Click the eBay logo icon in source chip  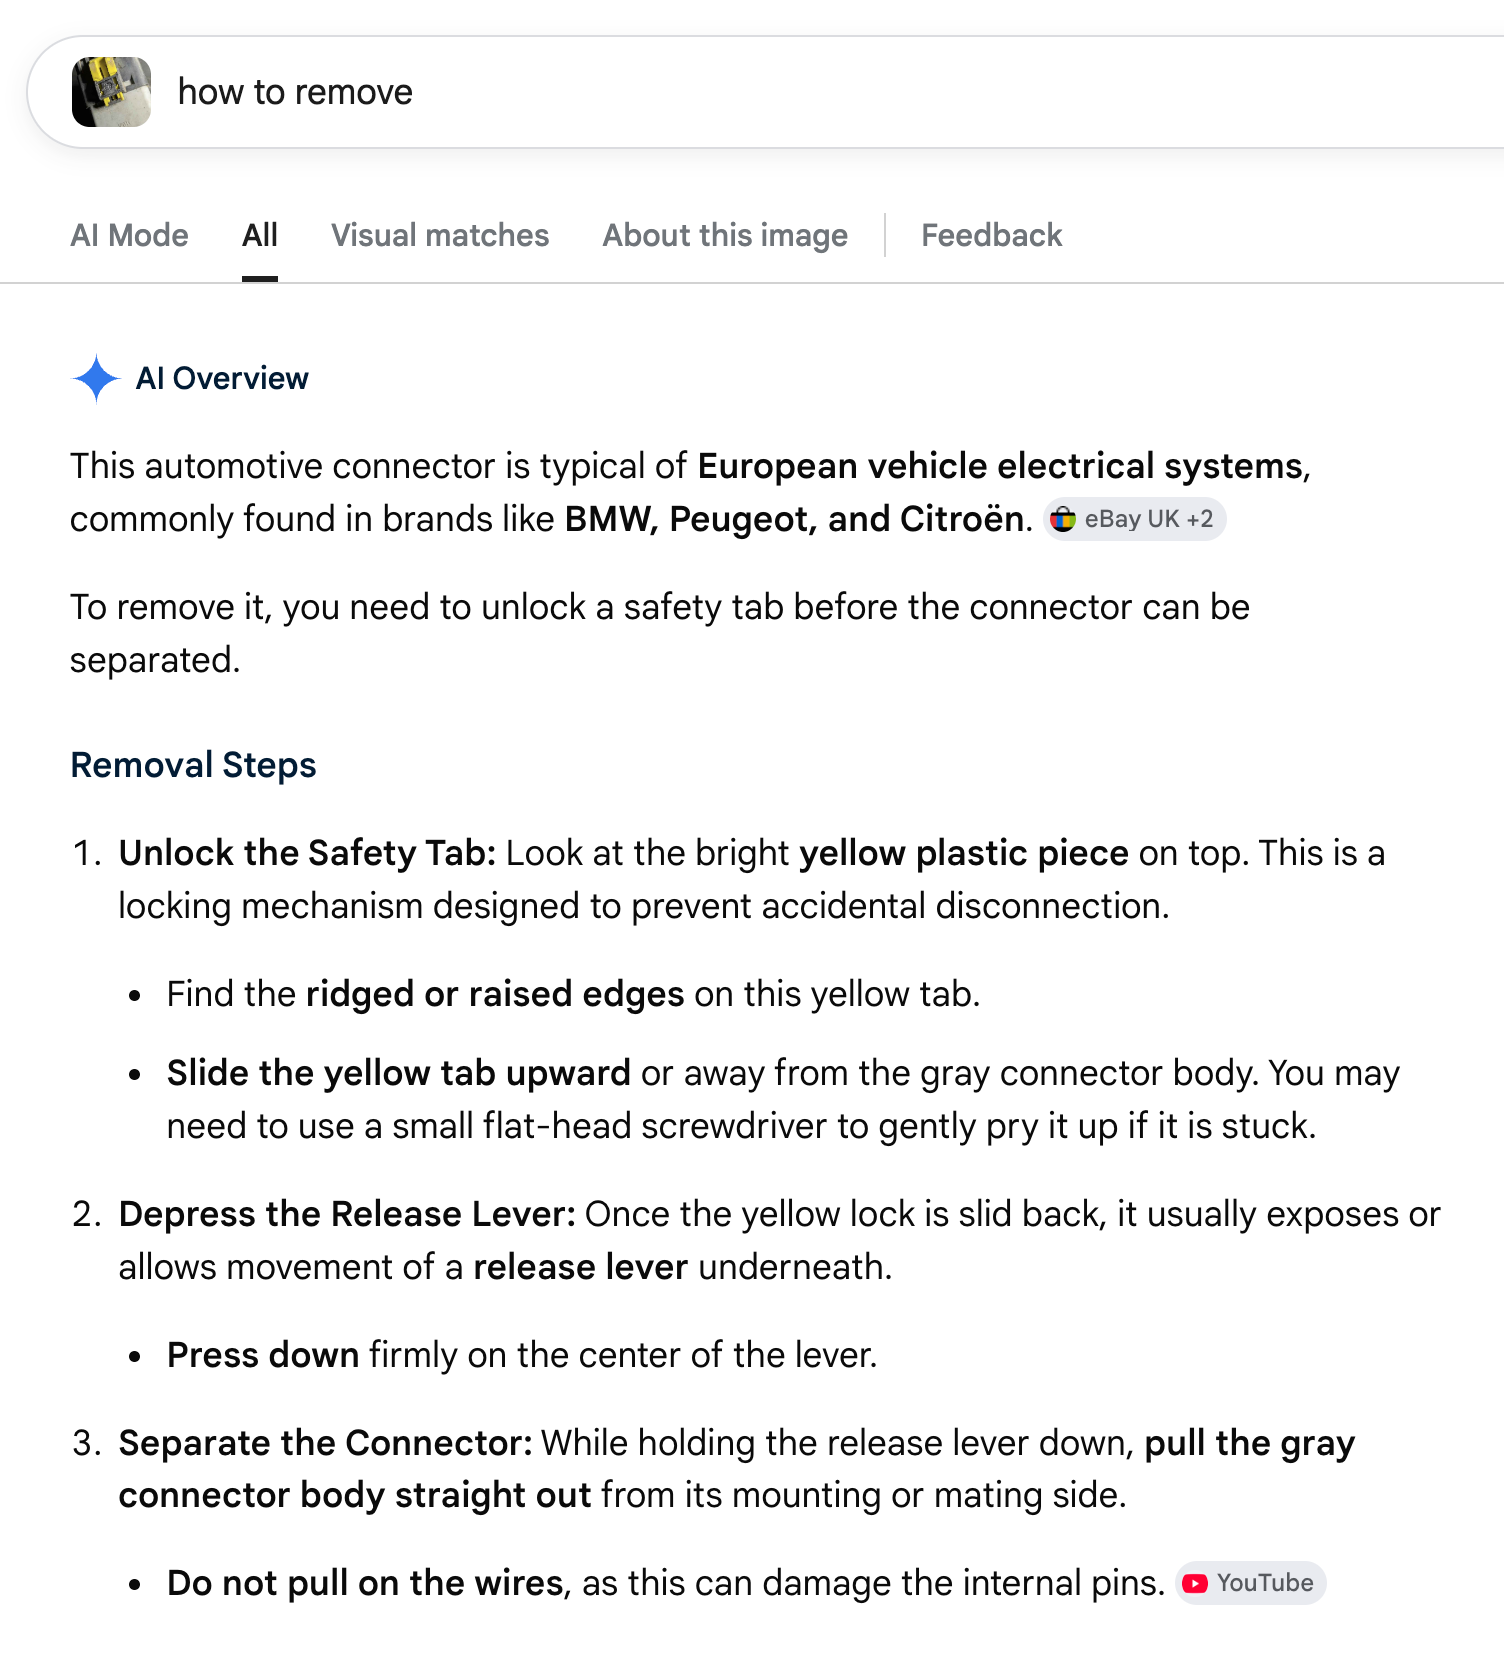[x=1063, y=520]
